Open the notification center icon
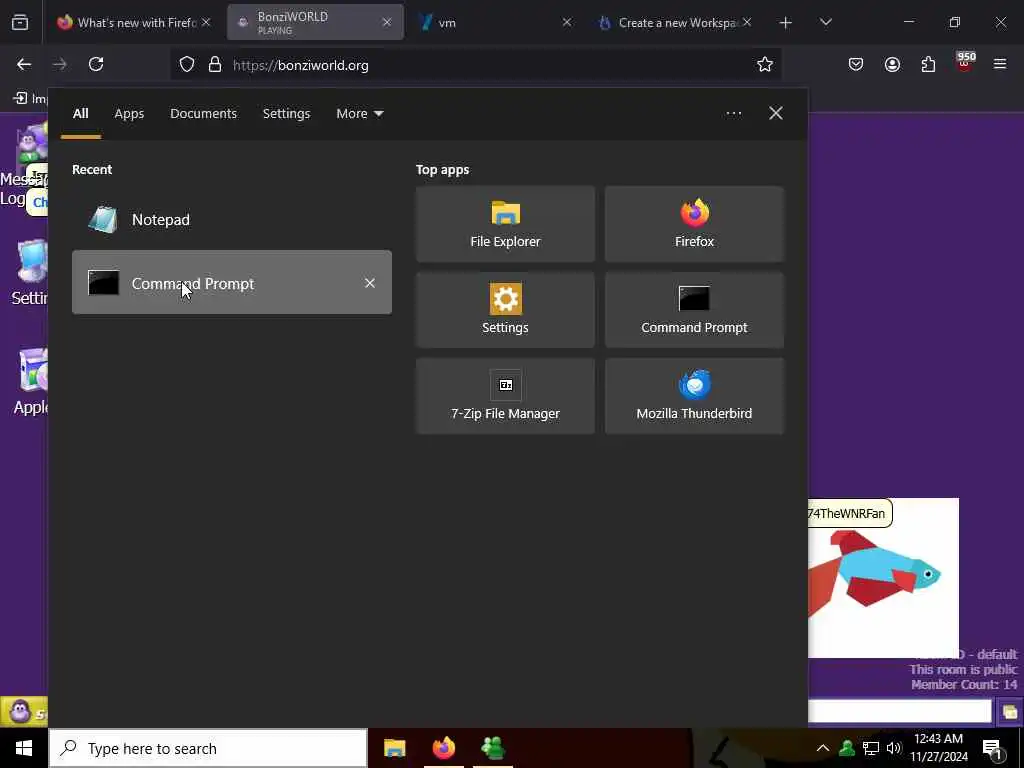The width and height of the screenshot is (1024, 768). [x=993, y=749]
